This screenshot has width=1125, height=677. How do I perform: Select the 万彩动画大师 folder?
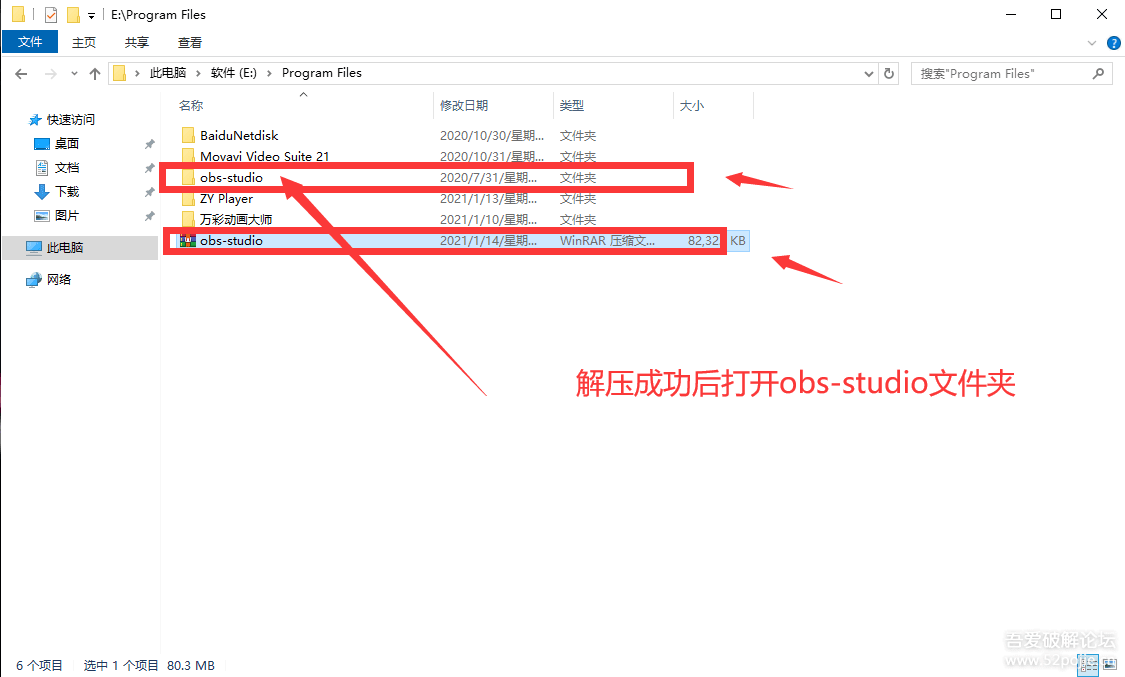pos(236,219)
